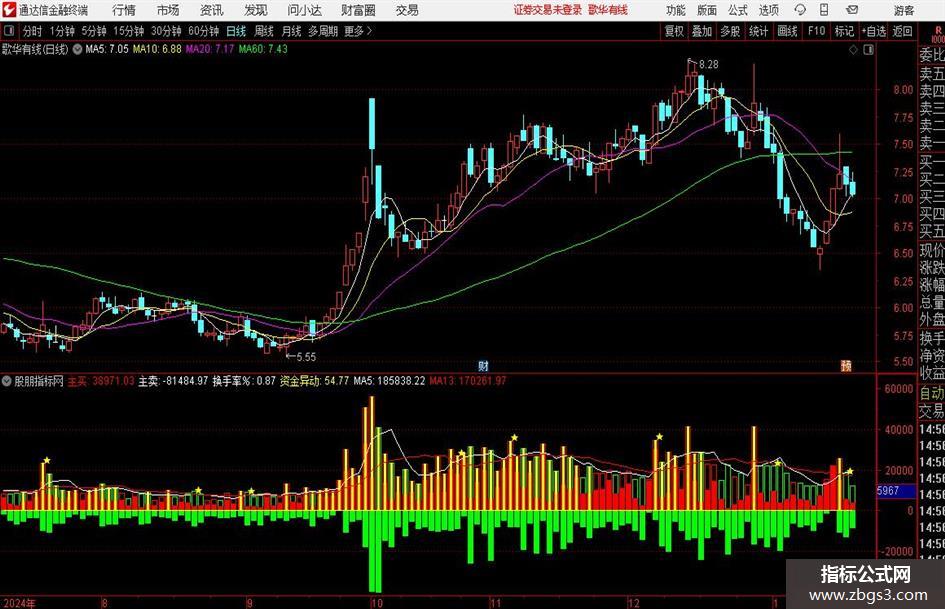This screenshot has height=609, width=945.
Task: Open the 版面 menu
Action: click(x=707, y=10)
